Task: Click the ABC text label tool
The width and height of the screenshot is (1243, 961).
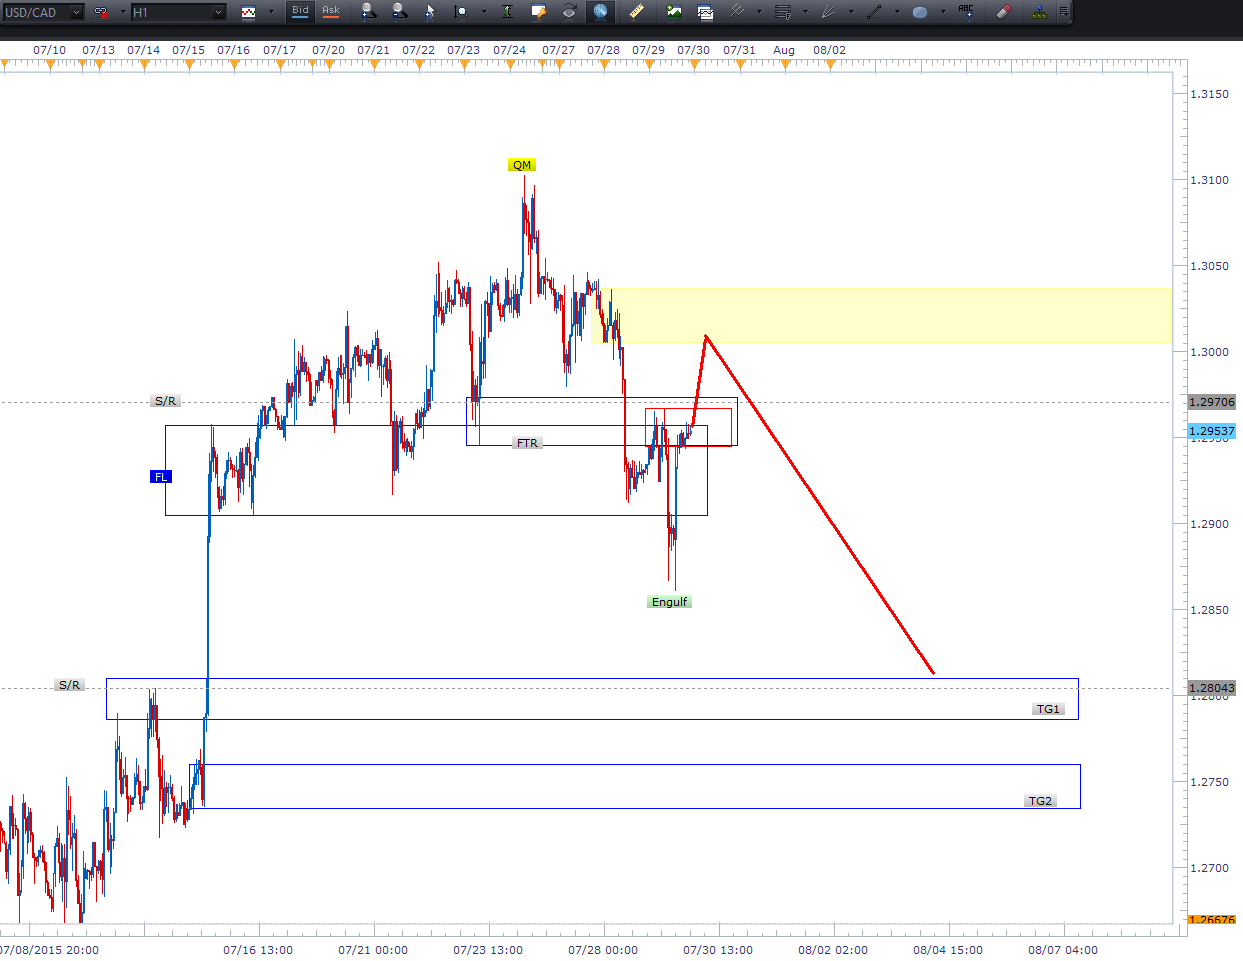Action: coord(965,12)
